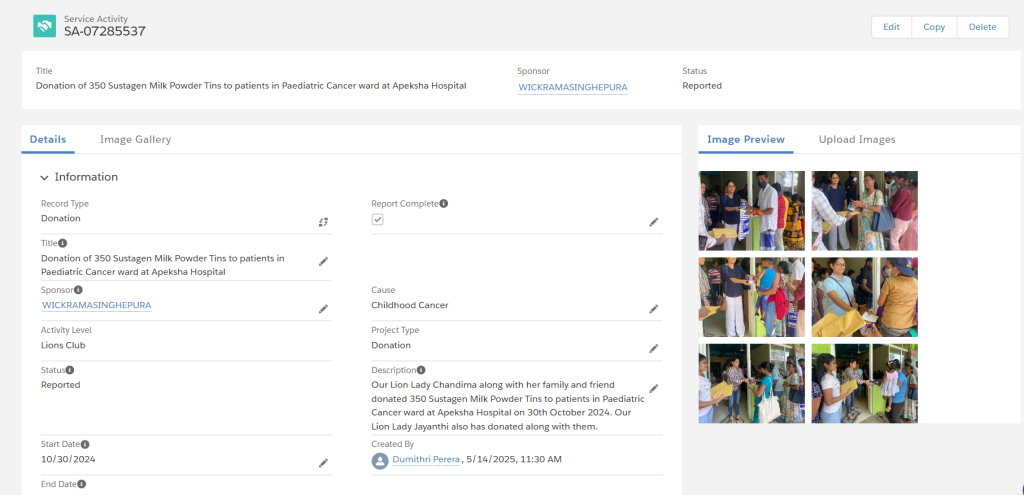The image size is (1024, 495).
Task: Open WICKRAMASINGHEPURA sponsor link in header
Action: coord(573,87)
